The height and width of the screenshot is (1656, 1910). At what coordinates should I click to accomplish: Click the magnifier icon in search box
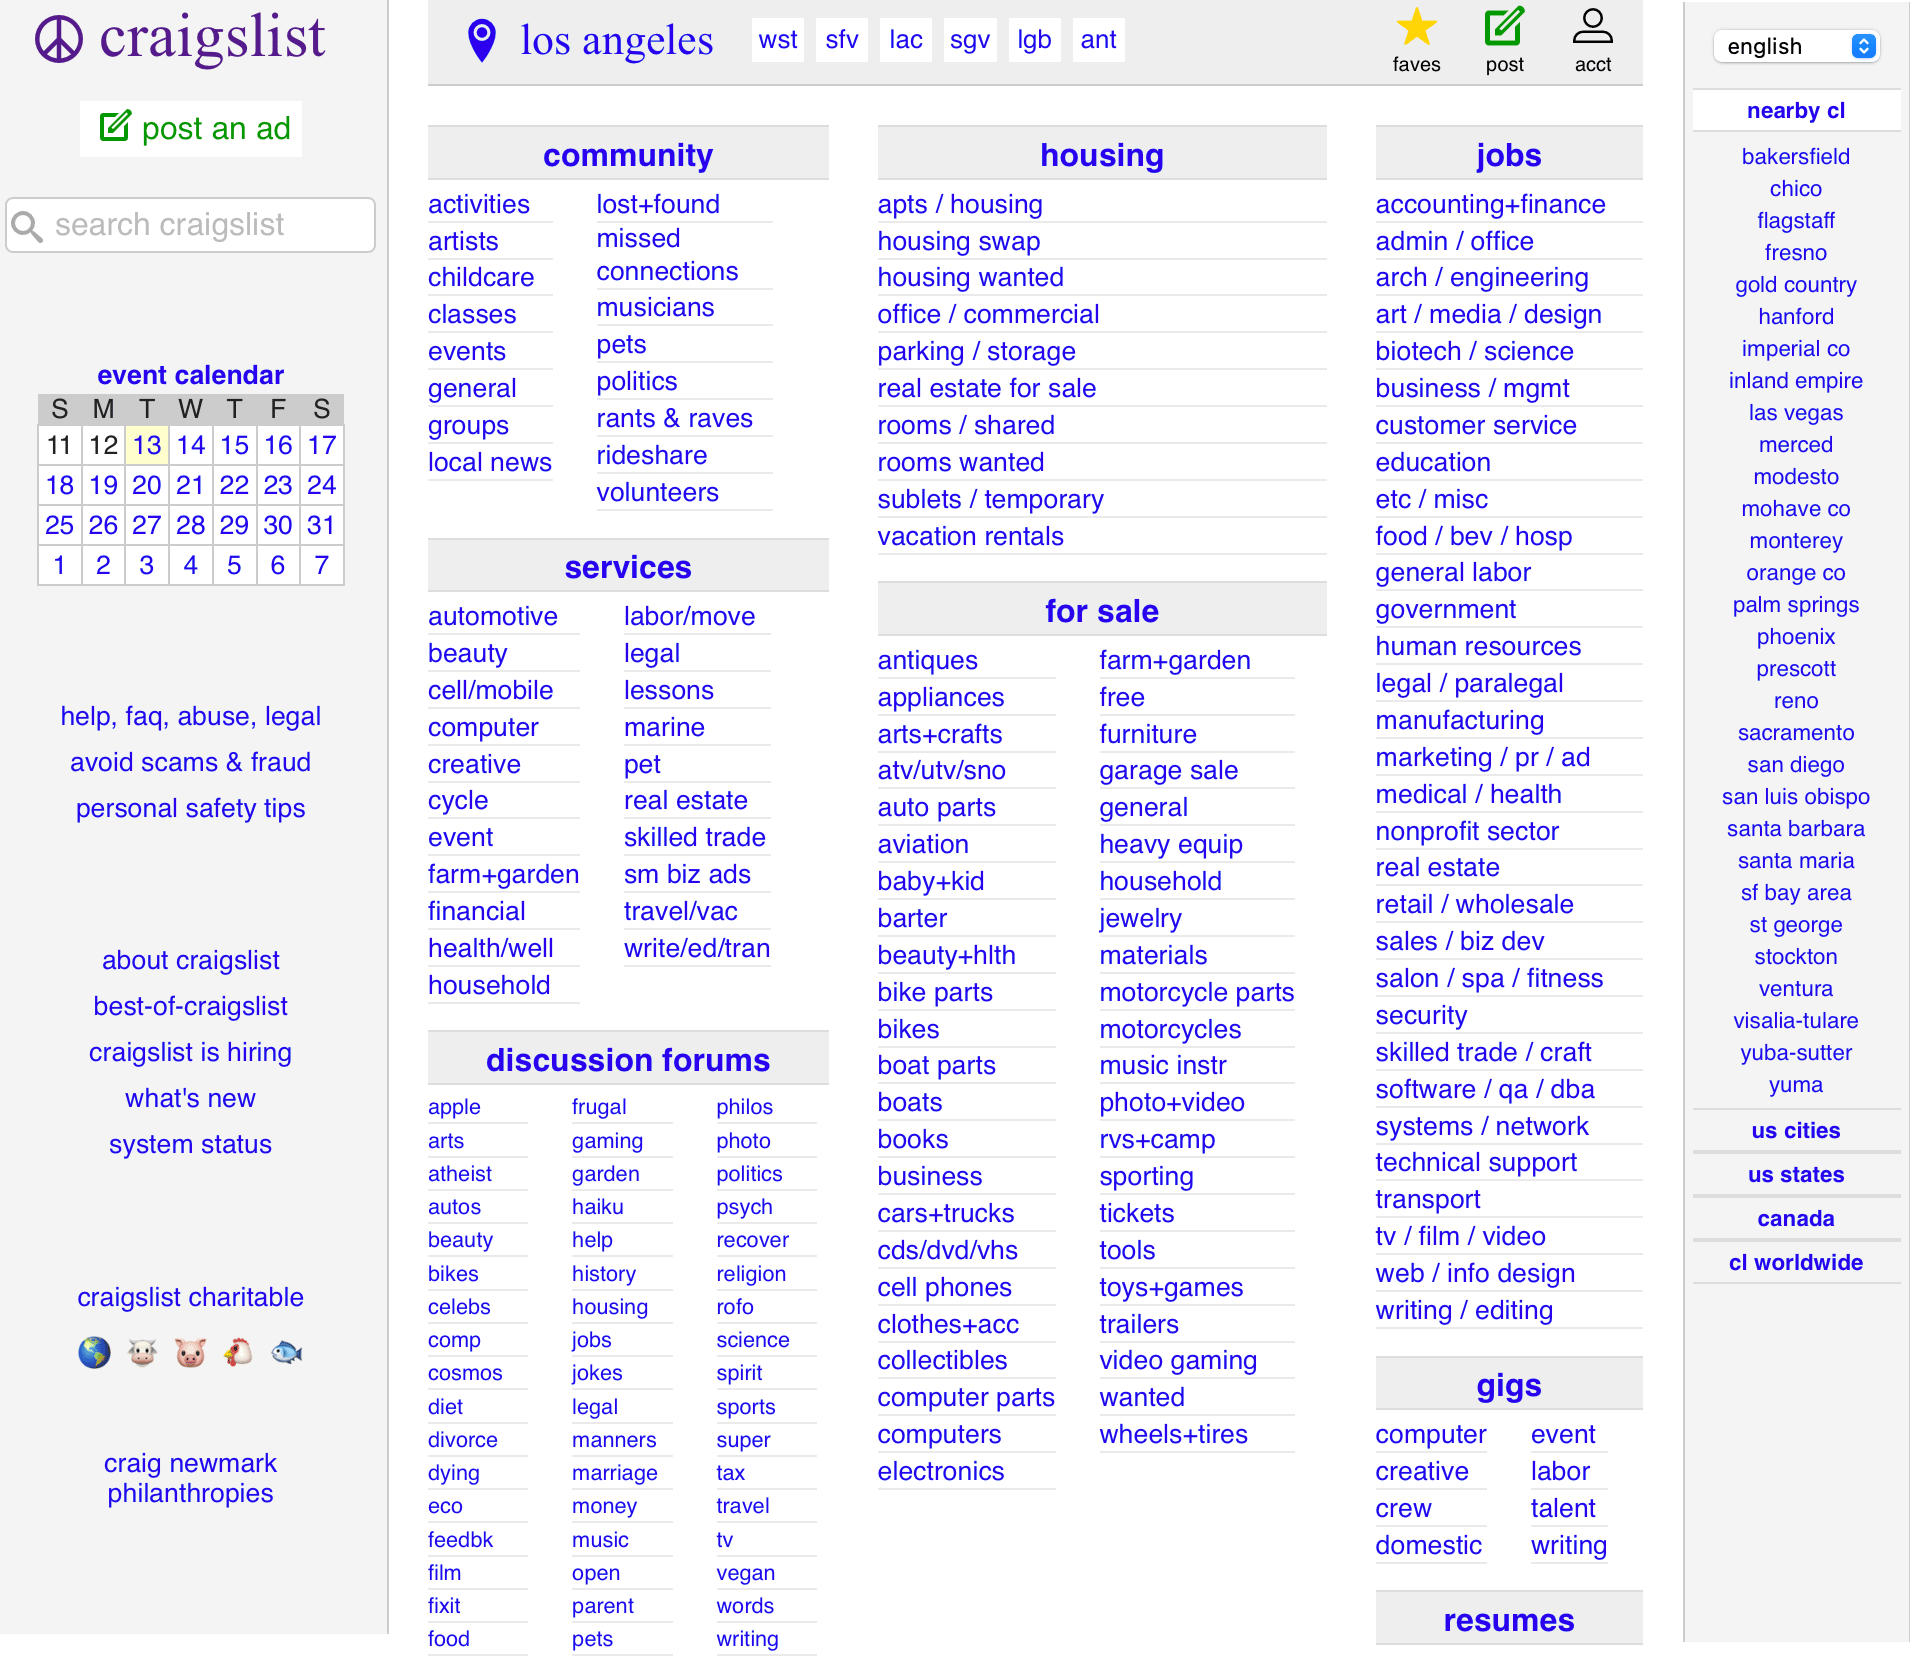click(27, 226)
